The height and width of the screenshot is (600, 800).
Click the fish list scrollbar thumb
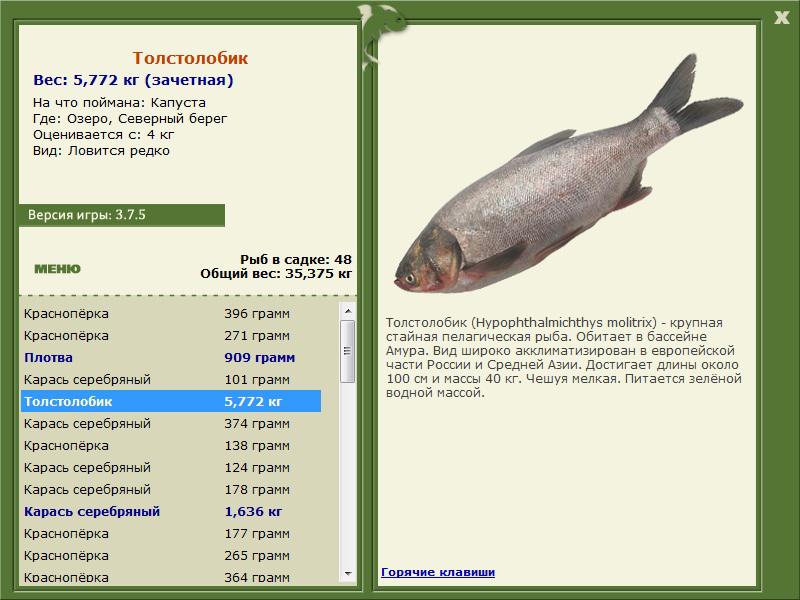(348, 352)
